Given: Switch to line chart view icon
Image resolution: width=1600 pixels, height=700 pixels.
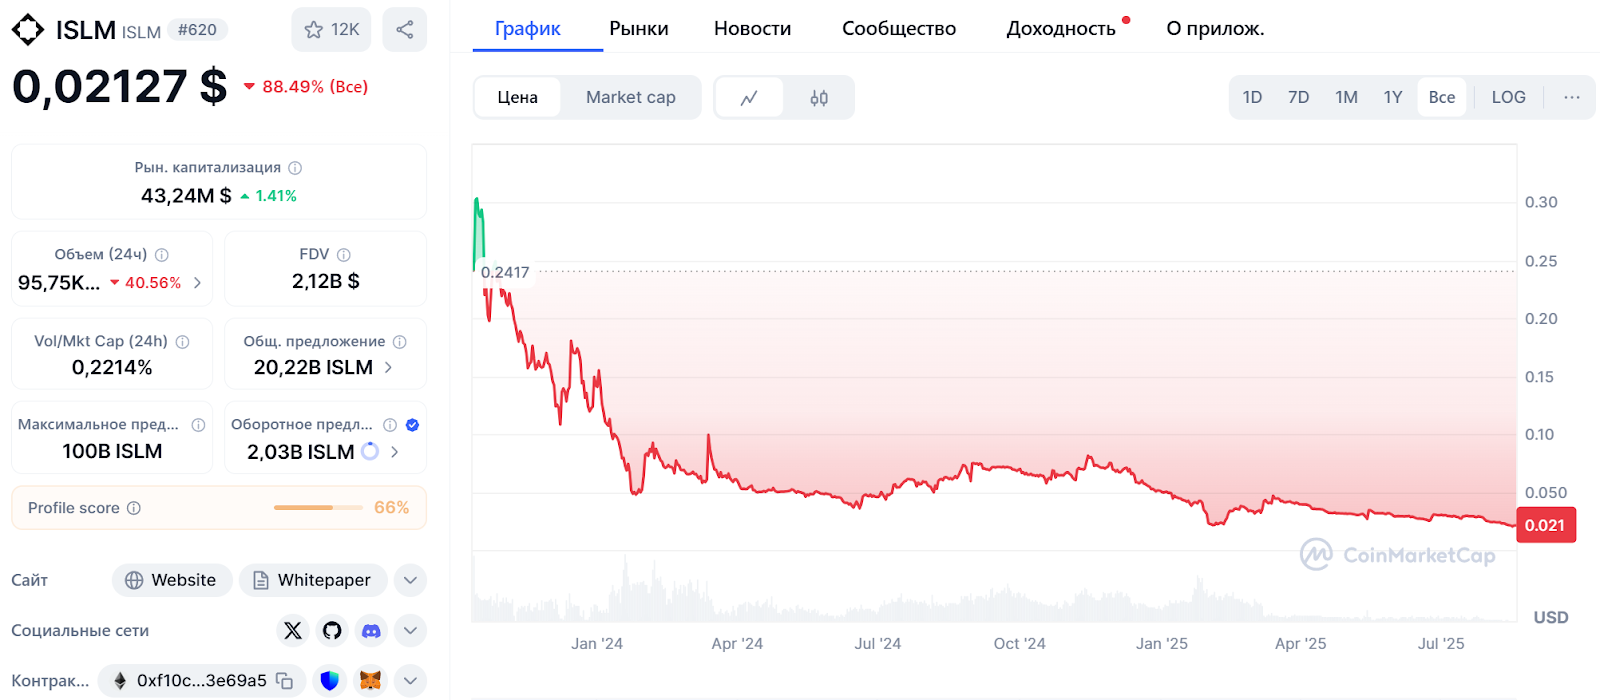Looking at the screenshot, I should tap(749, 98).
